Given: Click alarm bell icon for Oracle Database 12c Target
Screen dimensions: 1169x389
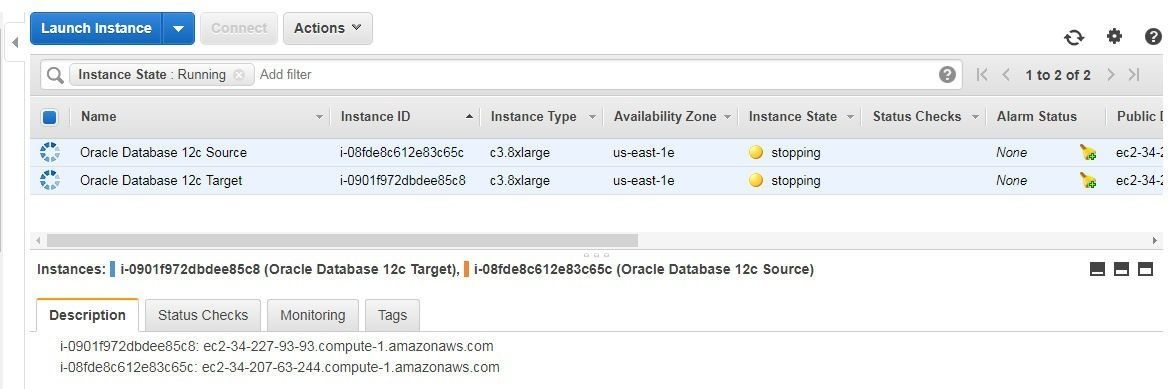Looking at the screenshot, I should pyautogui.click(x=1088, y=180).
